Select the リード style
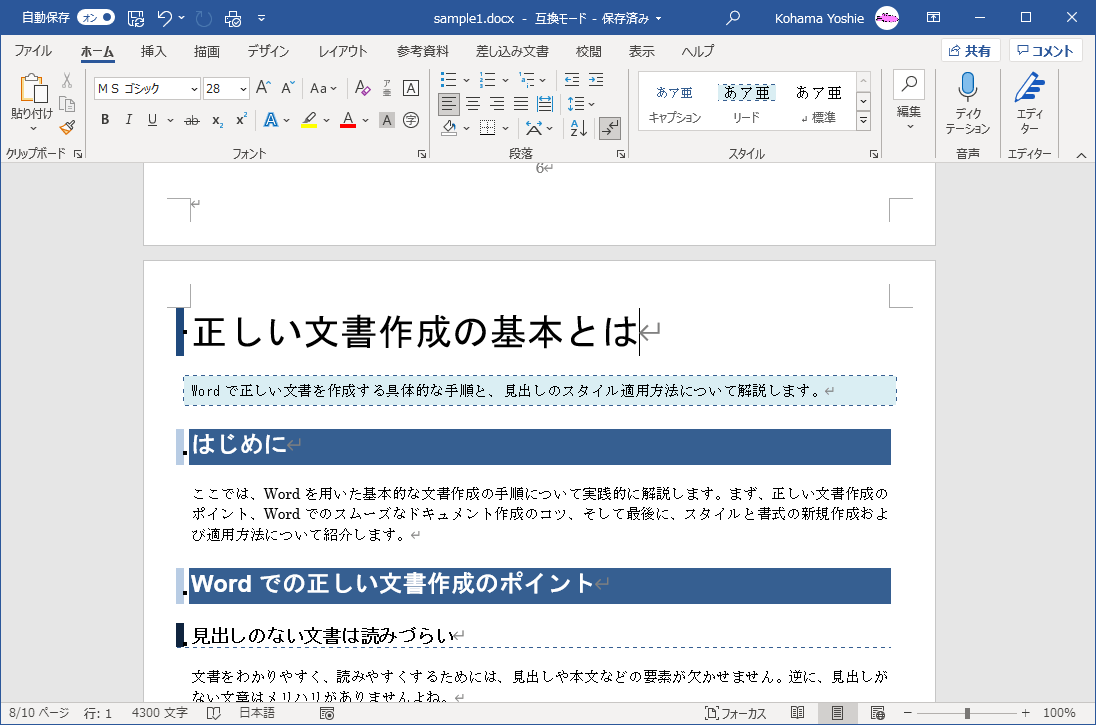The width and height of the screenshot is (1096, 725). [x=746, y=103]
